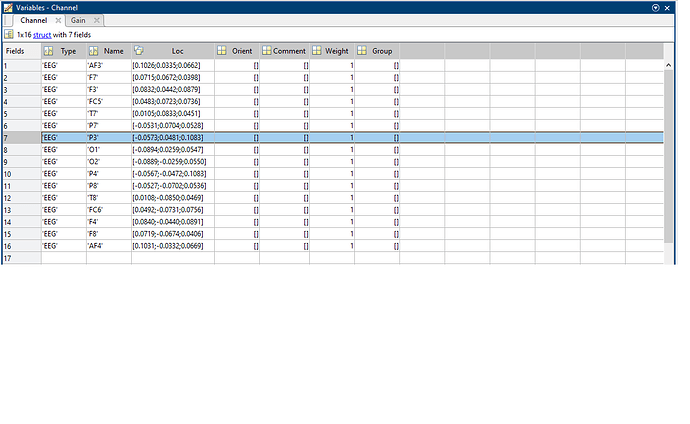690x424 pixels.
Task: Select Loc cell [0.0715;0.0672;0.0398]
Action: click(x=173, y=77)
